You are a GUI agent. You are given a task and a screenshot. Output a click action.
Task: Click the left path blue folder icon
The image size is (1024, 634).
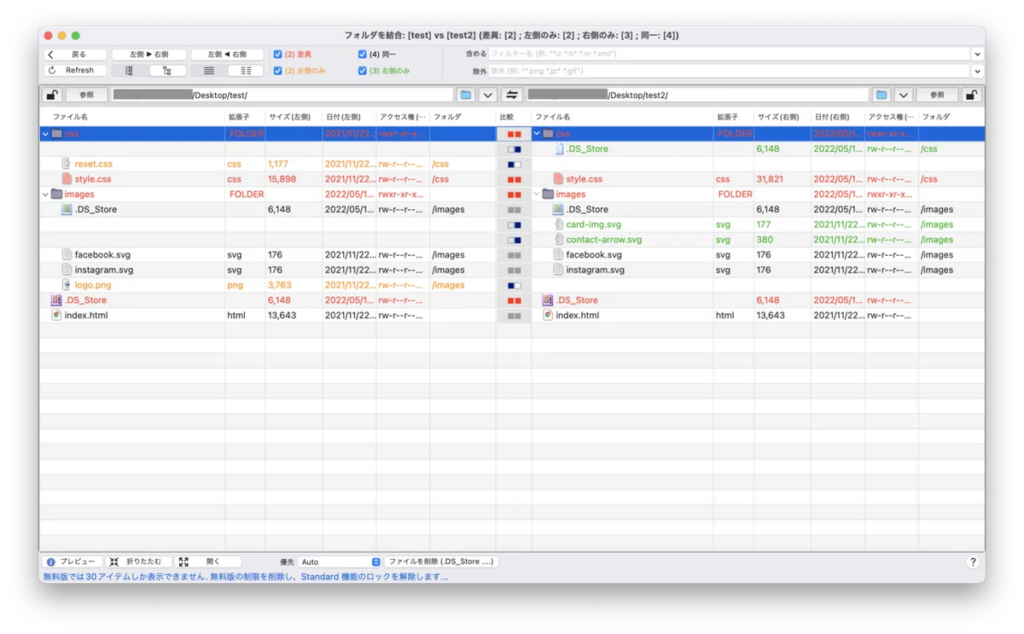(x=466, y=95)
